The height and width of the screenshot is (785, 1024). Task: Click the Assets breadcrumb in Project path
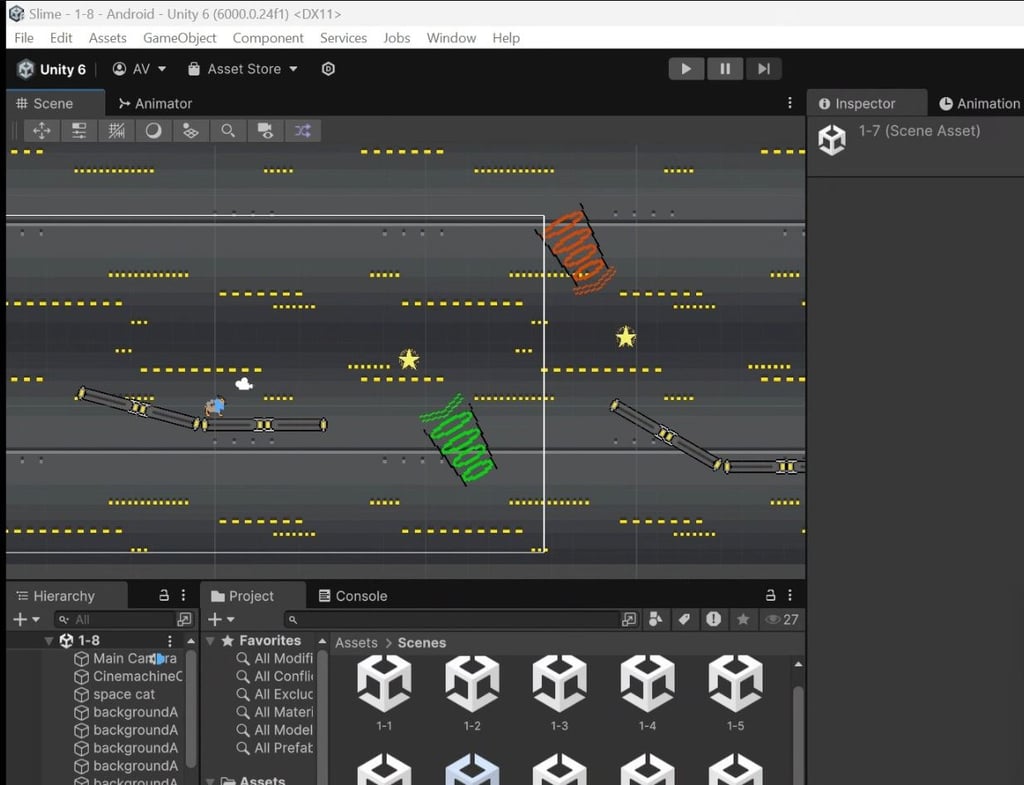(x=356, y=643)
